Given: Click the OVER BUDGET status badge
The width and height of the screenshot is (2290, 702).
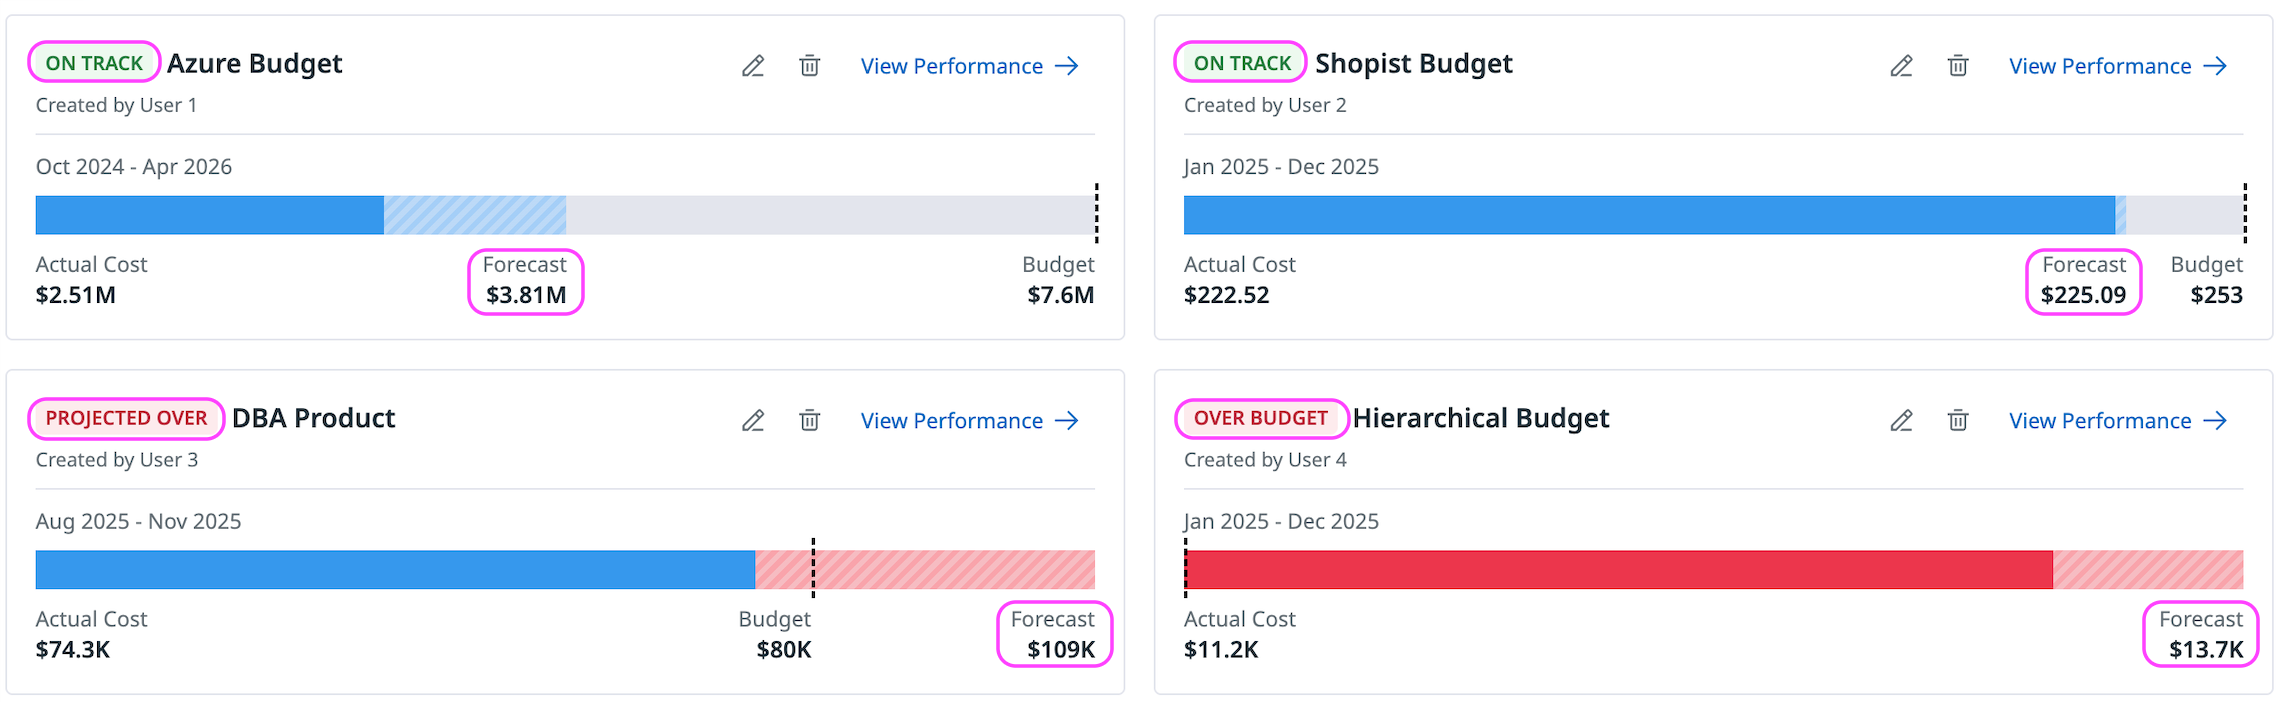Looking at the screenshot, I should 1260,418.
